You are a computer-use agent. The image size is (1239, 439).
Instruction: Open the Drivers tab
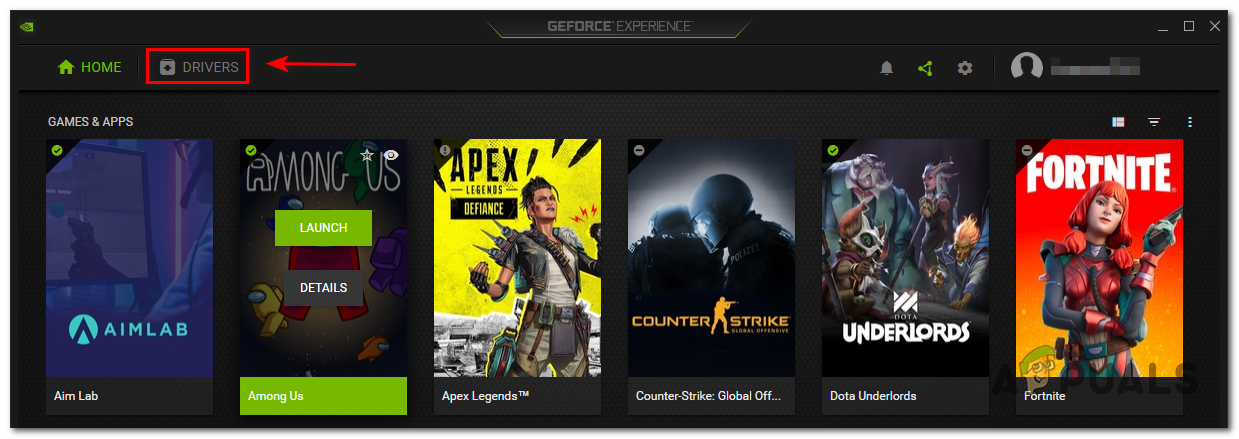point(199,67)
